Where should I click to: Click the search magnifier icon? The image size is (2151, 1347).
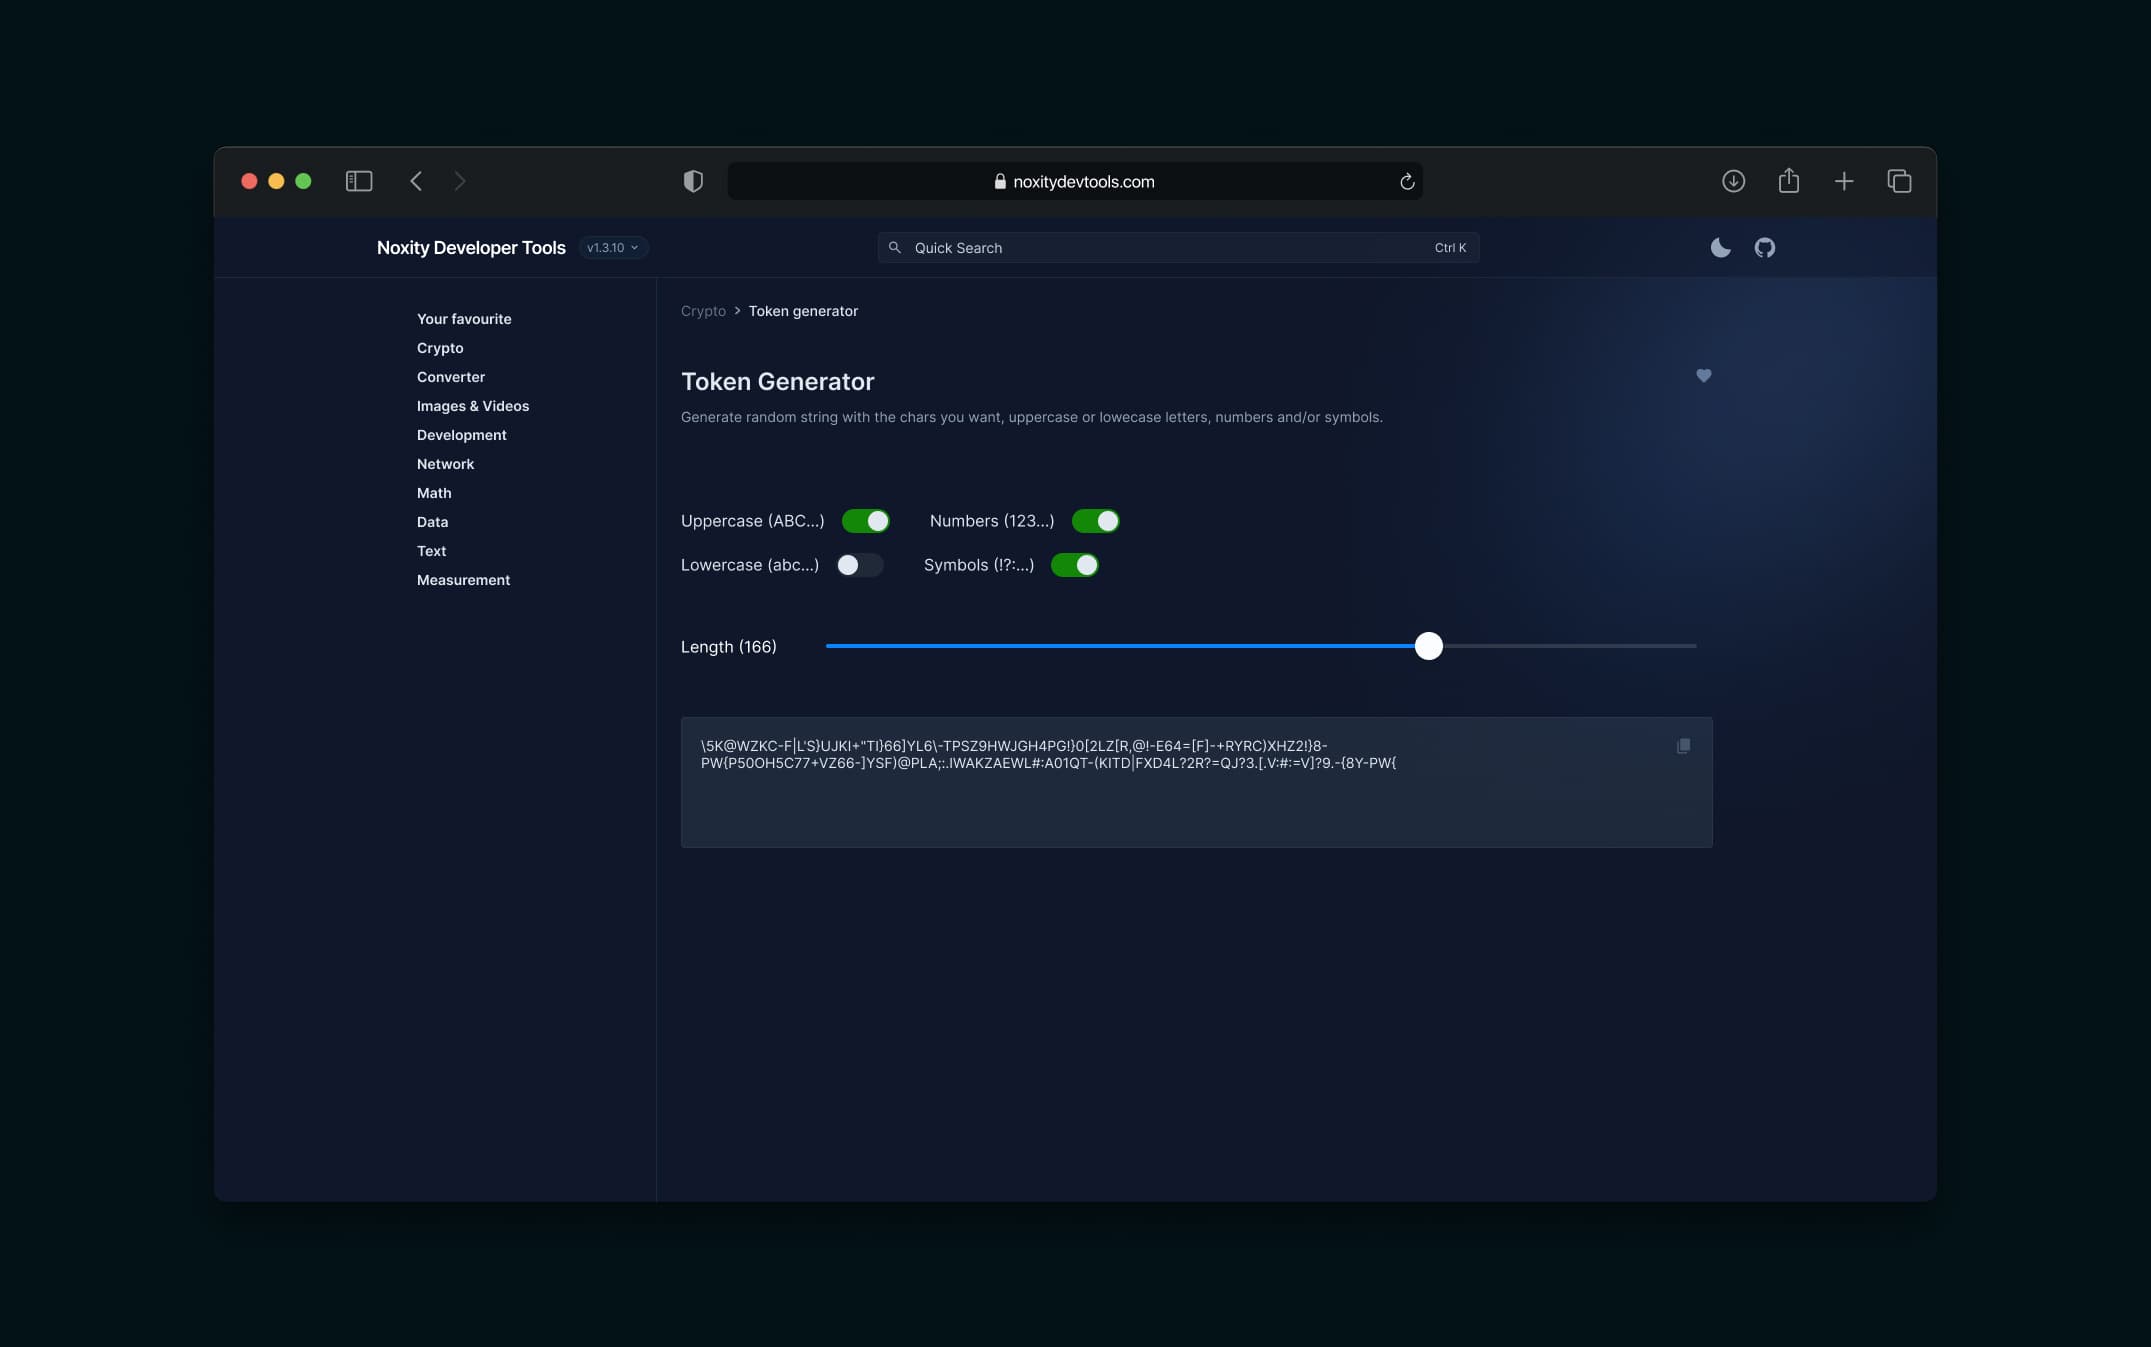895,247
